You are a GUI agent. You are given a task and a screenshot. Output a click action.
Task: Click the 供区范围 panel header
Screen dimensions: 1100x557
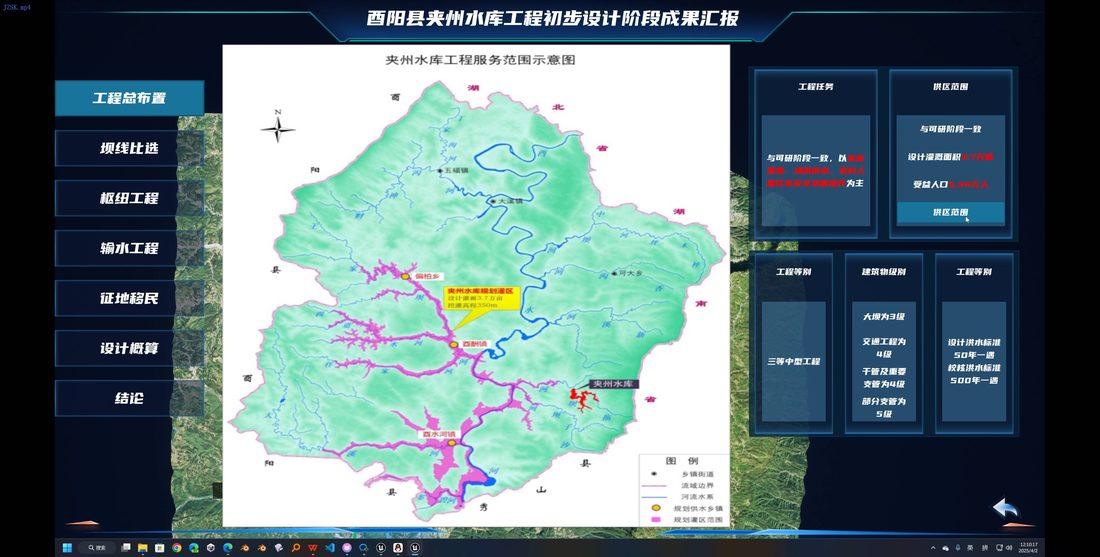pos(951,87)
